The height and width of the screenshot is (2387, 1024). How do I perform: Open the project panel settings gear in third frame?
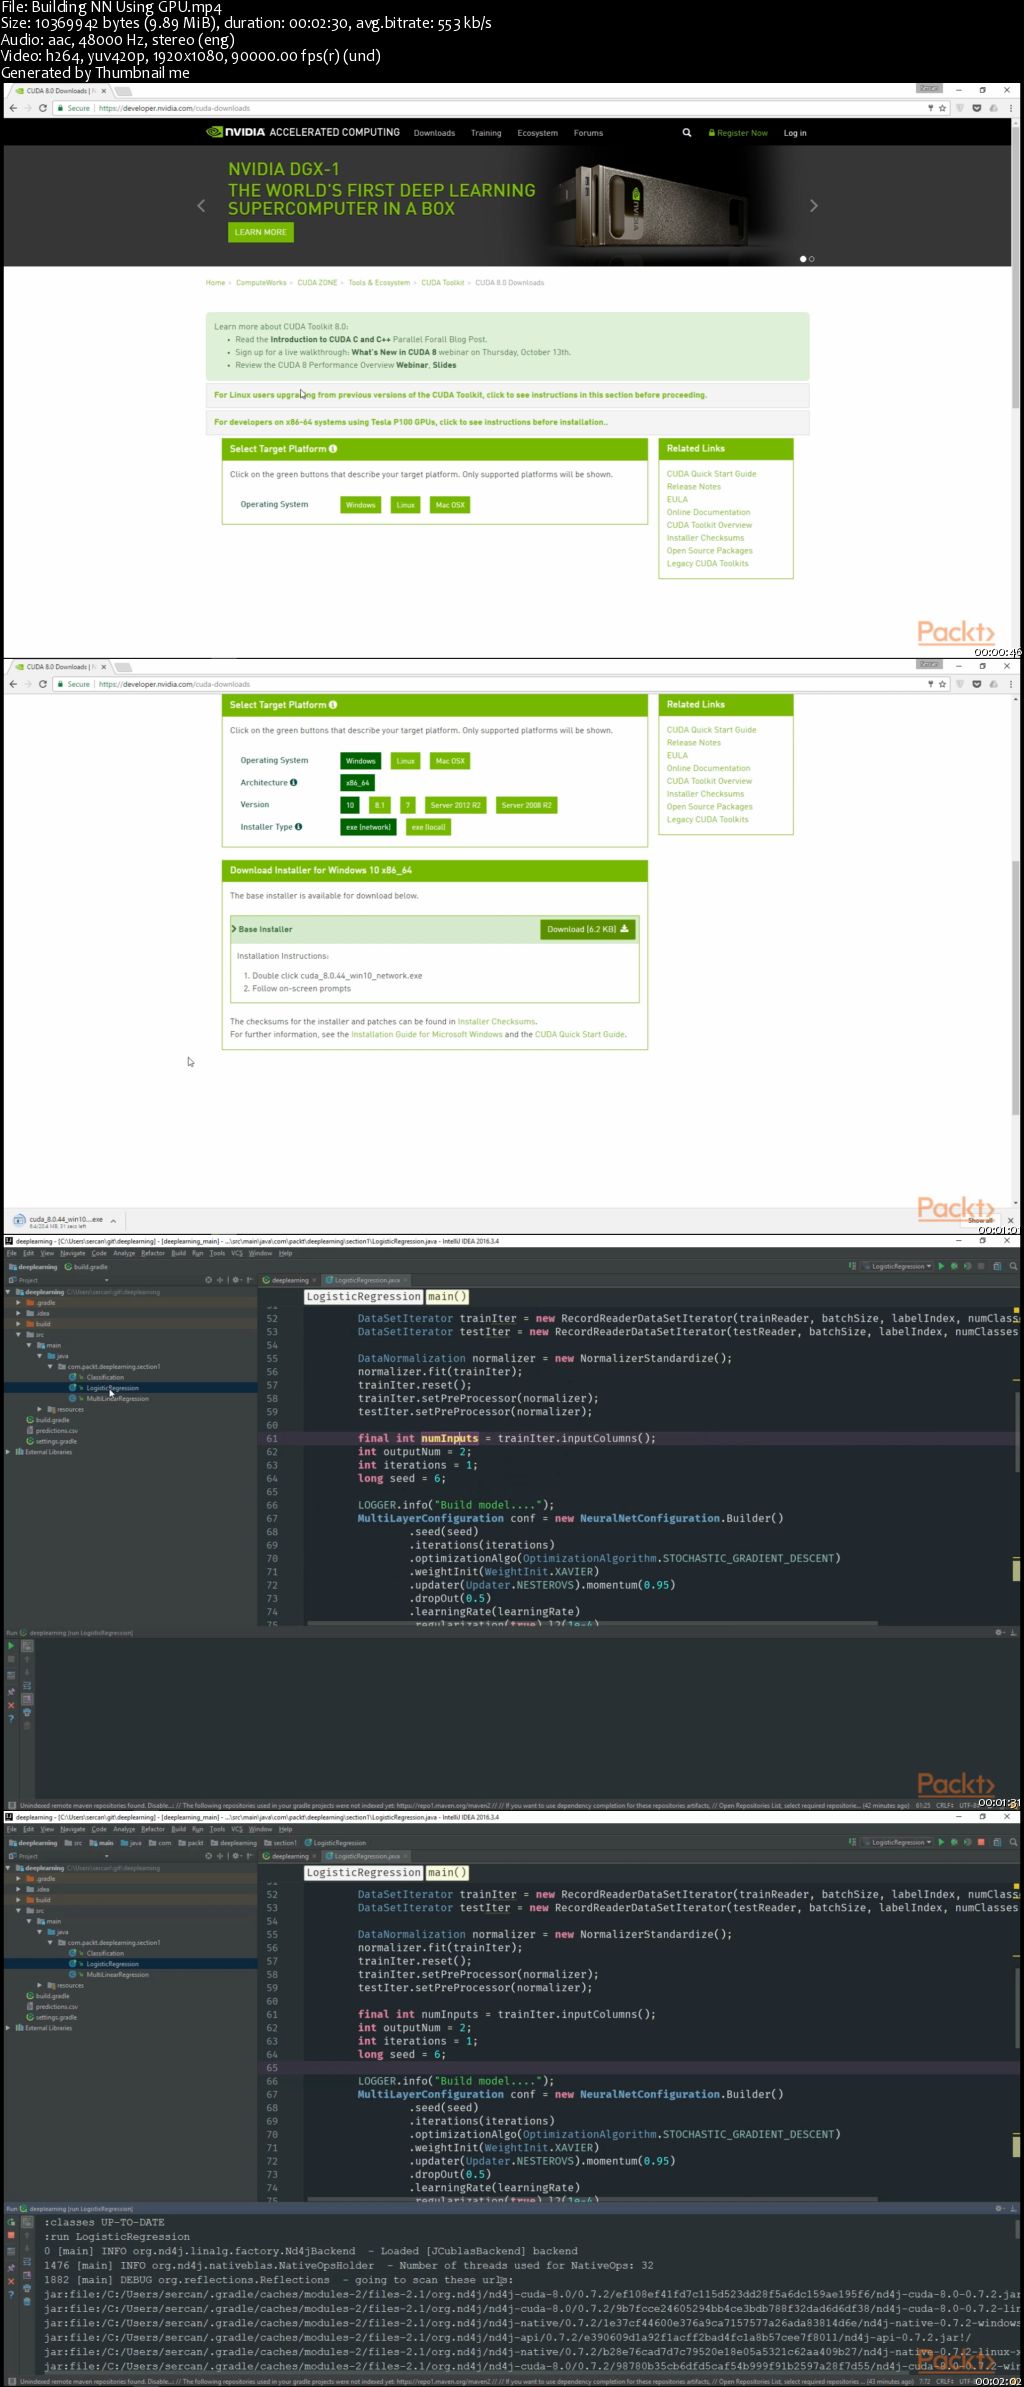click(x=236, y=1280)
